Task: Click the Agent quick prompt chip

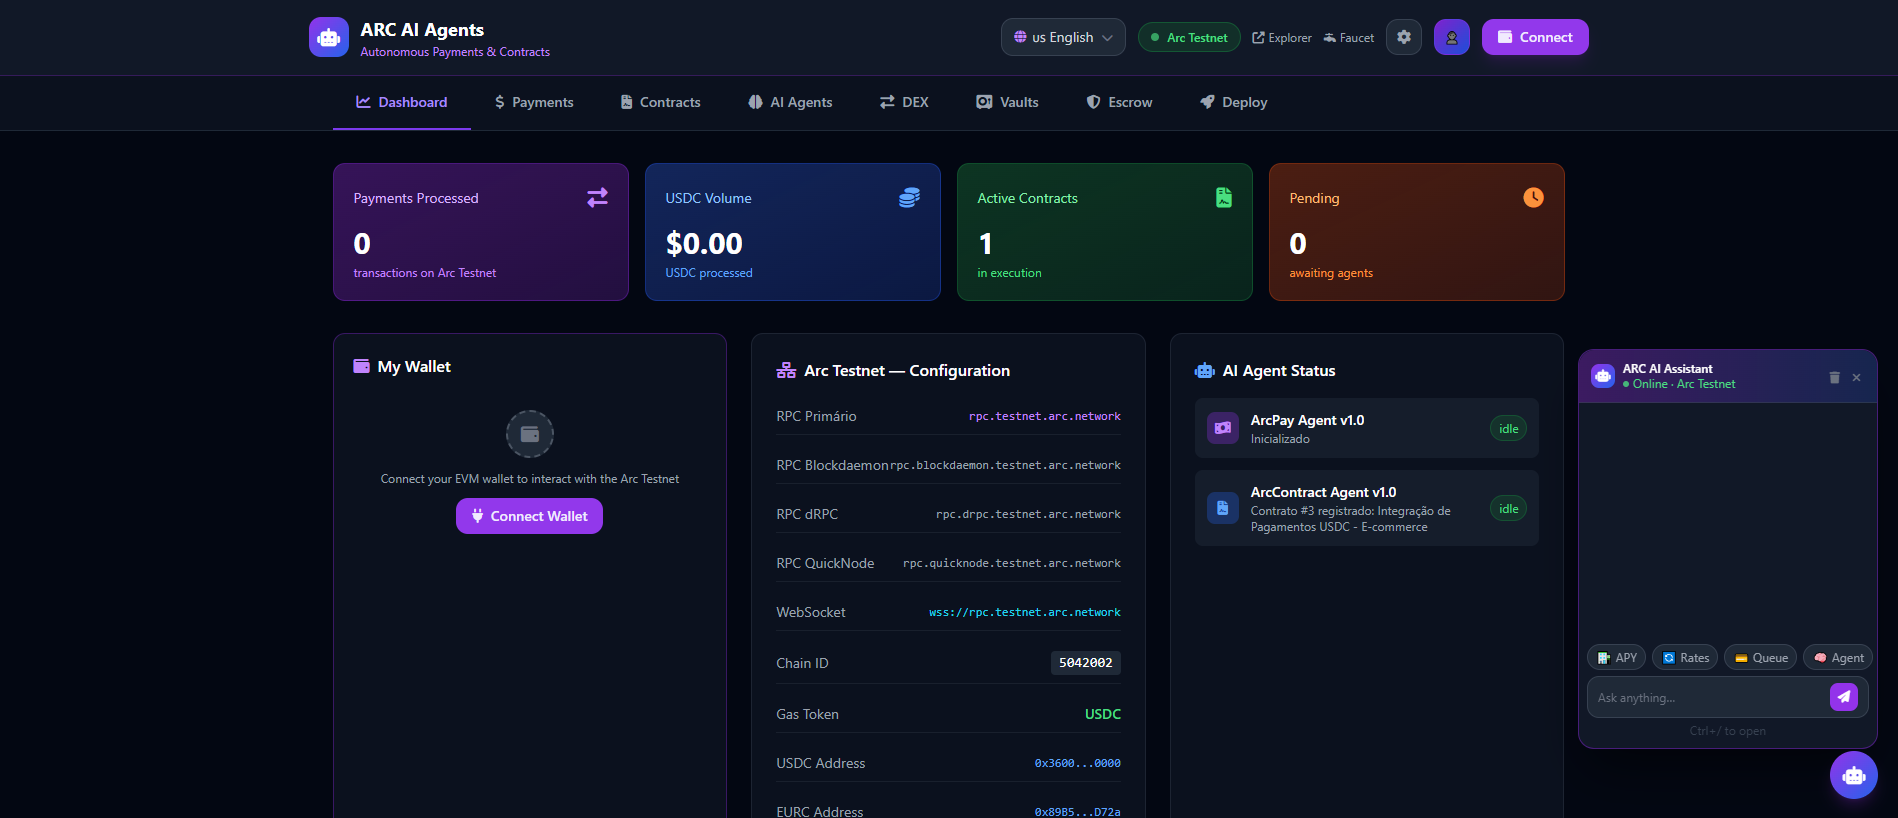Action: (x=1838, y=657)
